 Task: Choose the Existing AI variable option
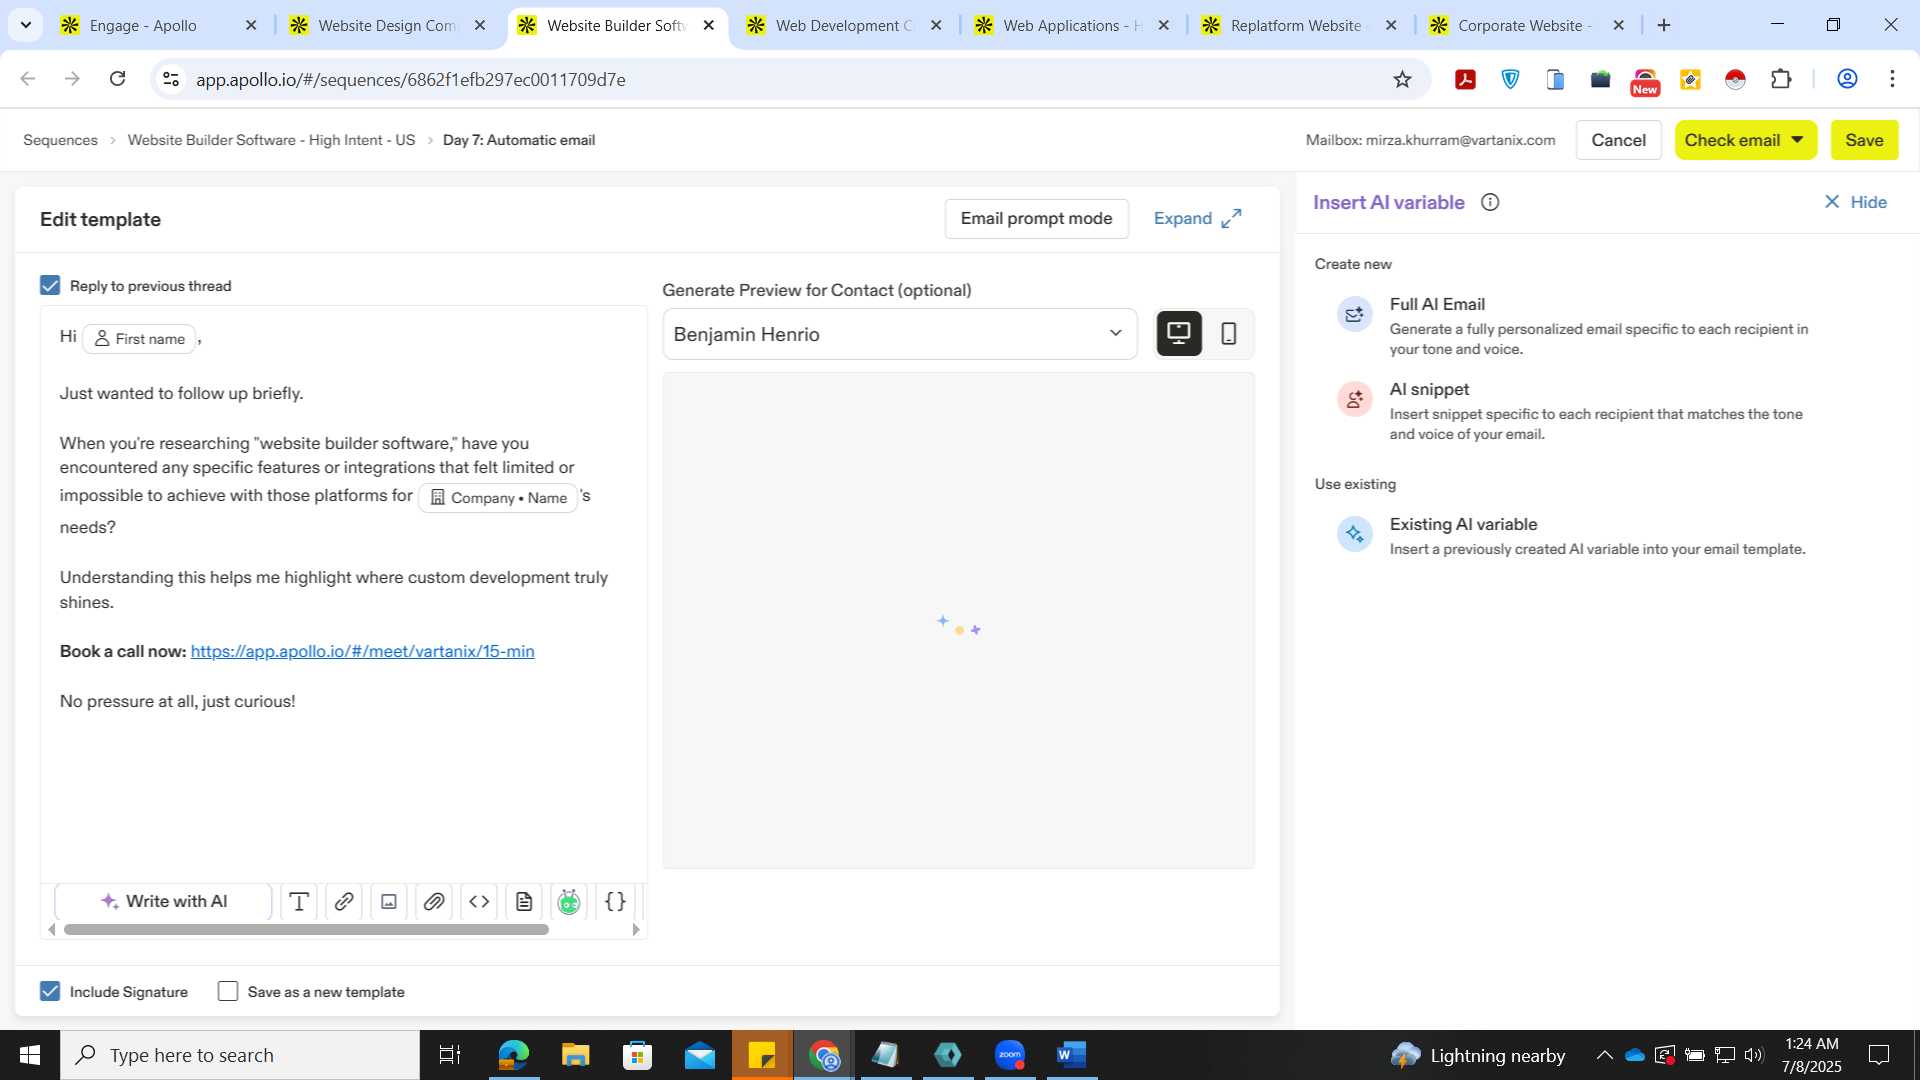(1577, 536)
